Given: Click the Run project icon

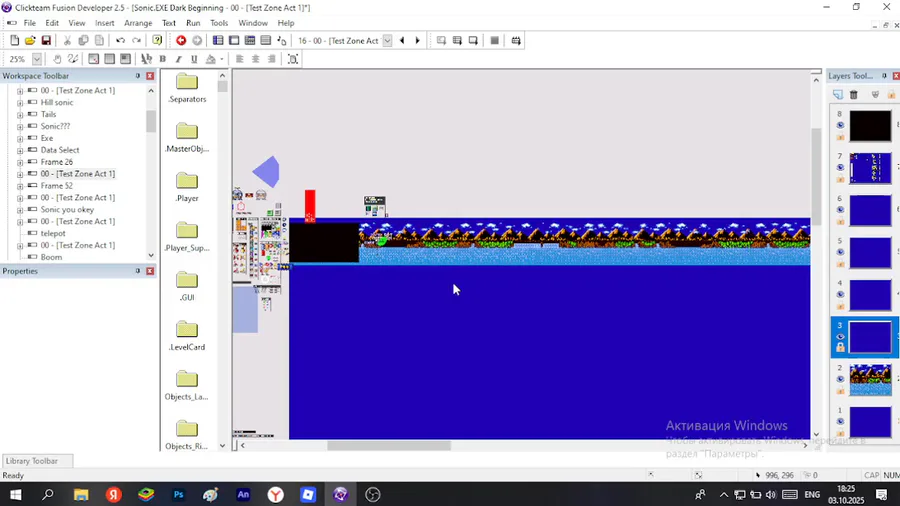Looking at the screenshot, I should point(441,41).
